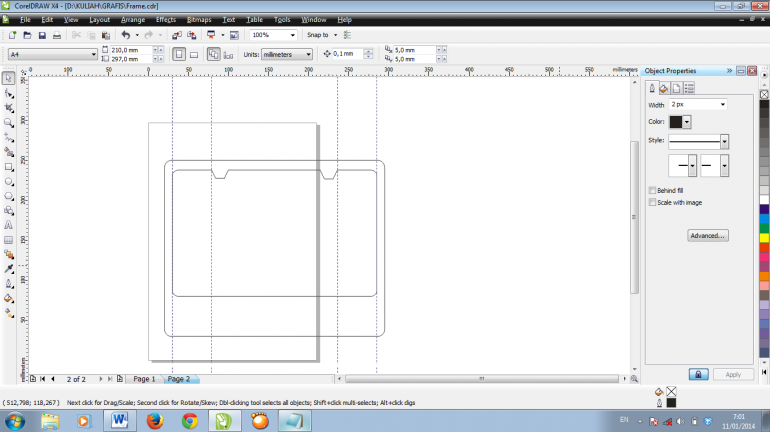Go to the first page button
The width and height of the screenshot is (770, 432).
[42, 379]
